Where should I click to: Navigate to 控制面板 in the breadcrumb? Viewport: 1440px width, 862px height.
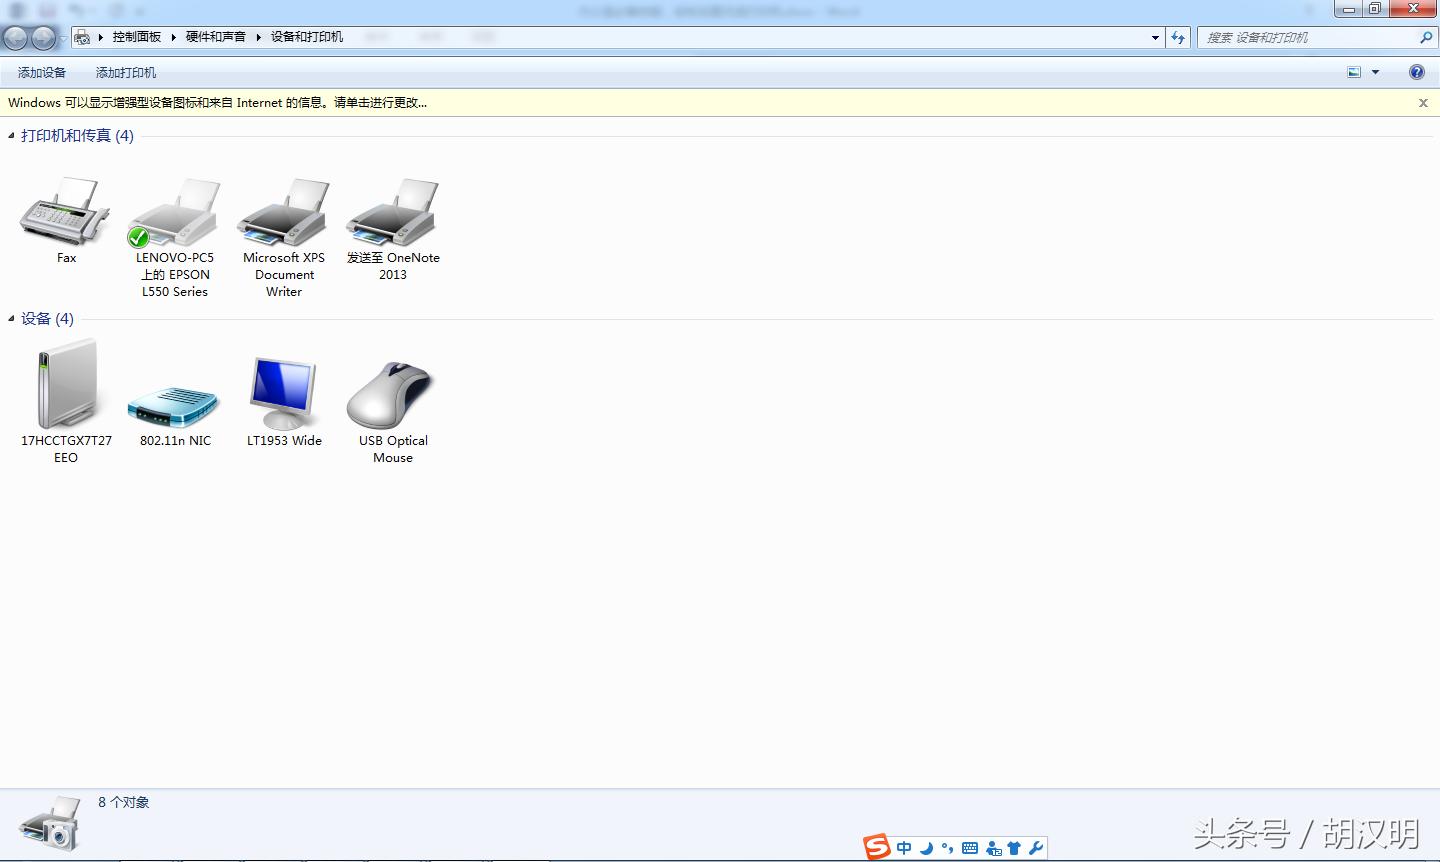coord(137,37)
